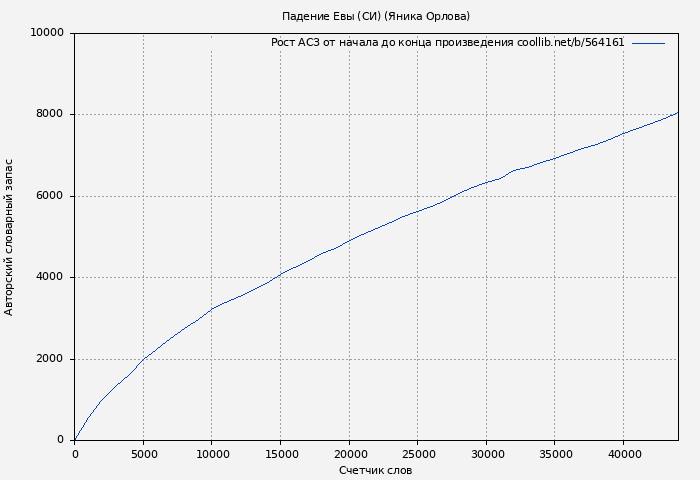
Task: Click the chart title "Падение Евы (СИ)"
Action: [375, 16]
